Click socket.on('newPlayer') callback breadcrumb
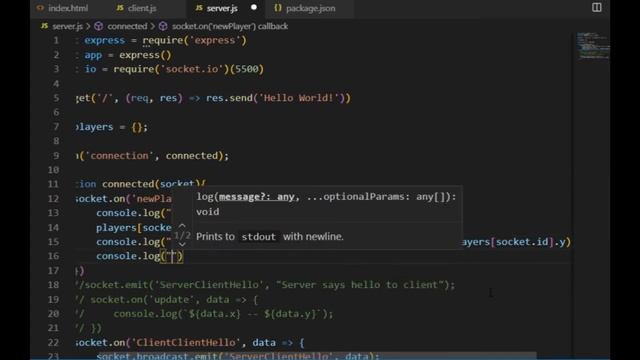640x360 pixels. pyautogui.click(x=230, y=27)
